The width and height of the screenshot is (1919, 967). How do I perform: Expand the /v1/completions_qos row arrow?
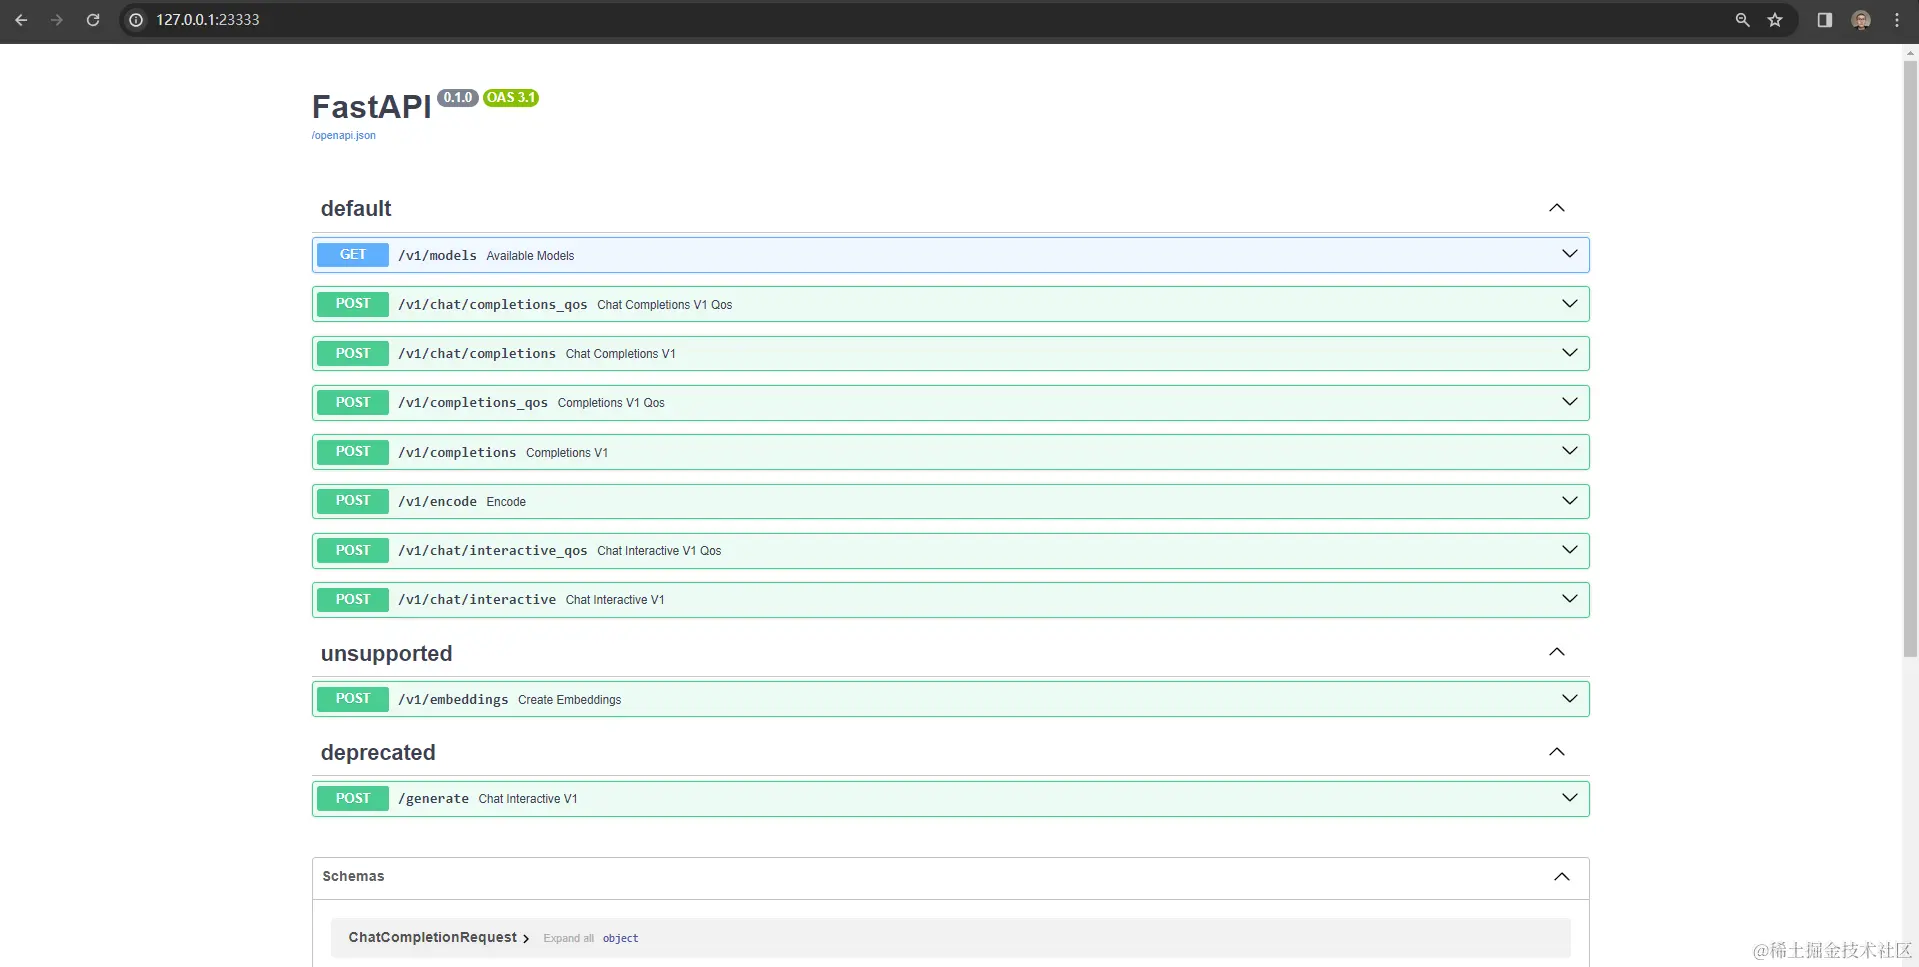coord(1570,402)
